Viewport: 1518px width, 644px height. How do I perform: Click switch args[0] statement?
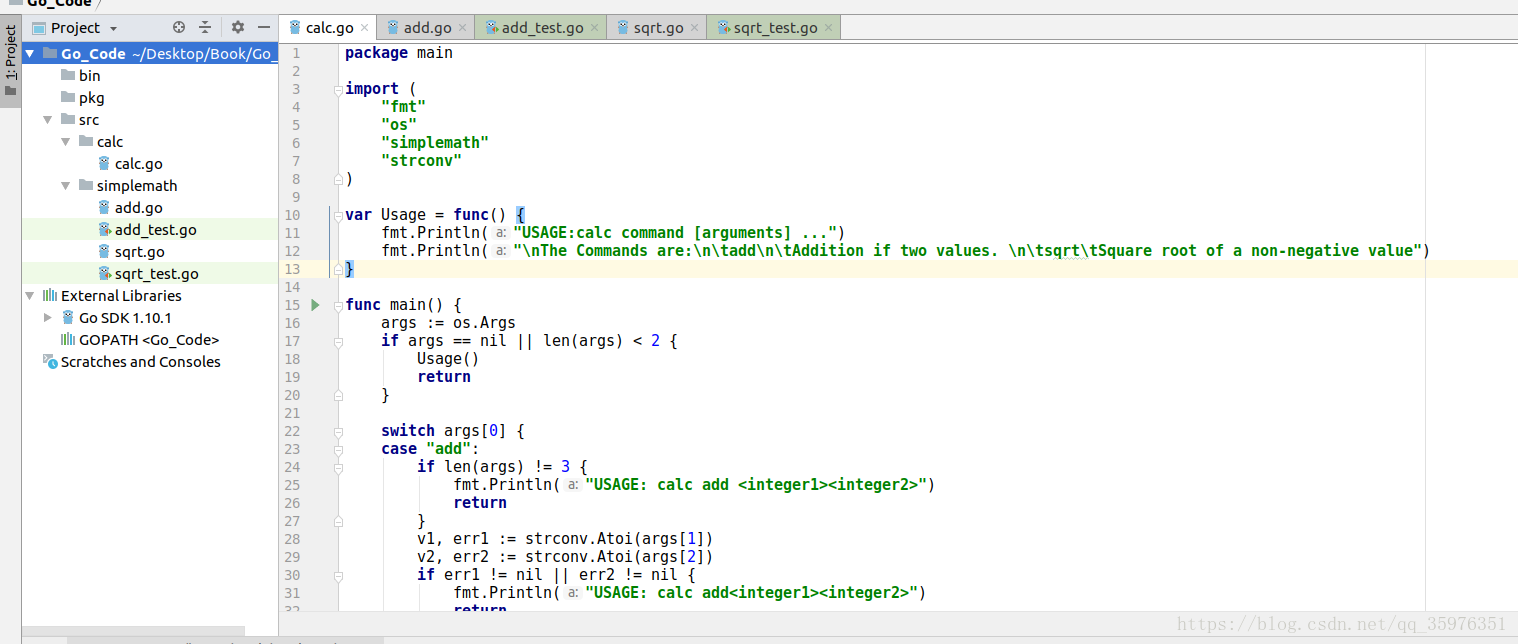[453, 431]
